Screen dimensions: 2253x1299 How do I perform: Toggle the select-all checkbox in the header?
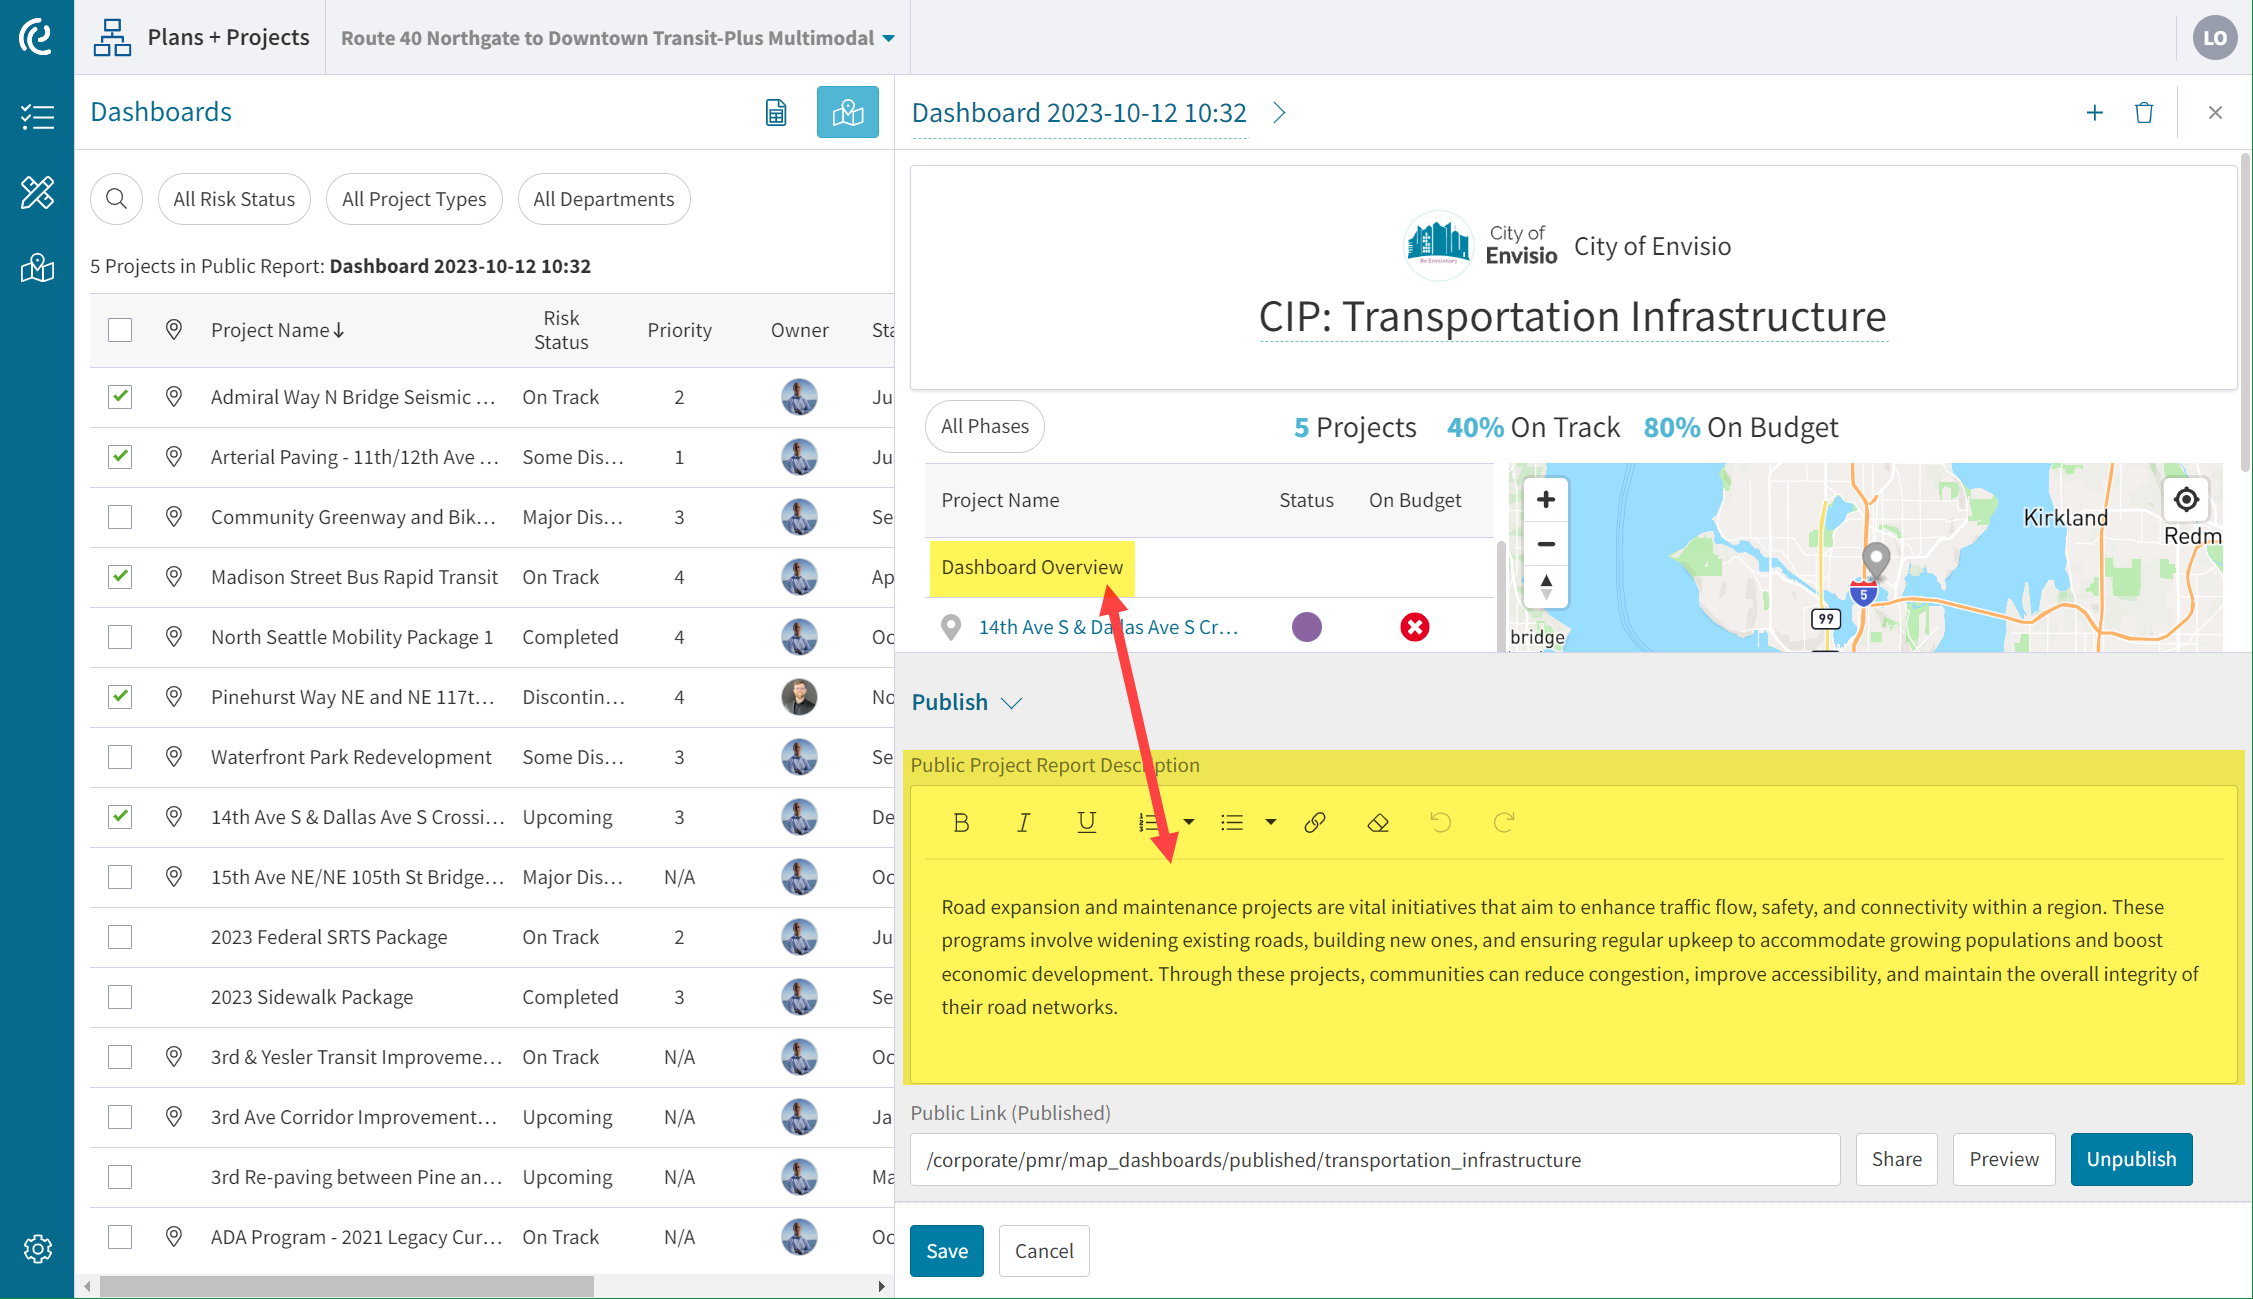pyautogui.click(x=119, y=329)
